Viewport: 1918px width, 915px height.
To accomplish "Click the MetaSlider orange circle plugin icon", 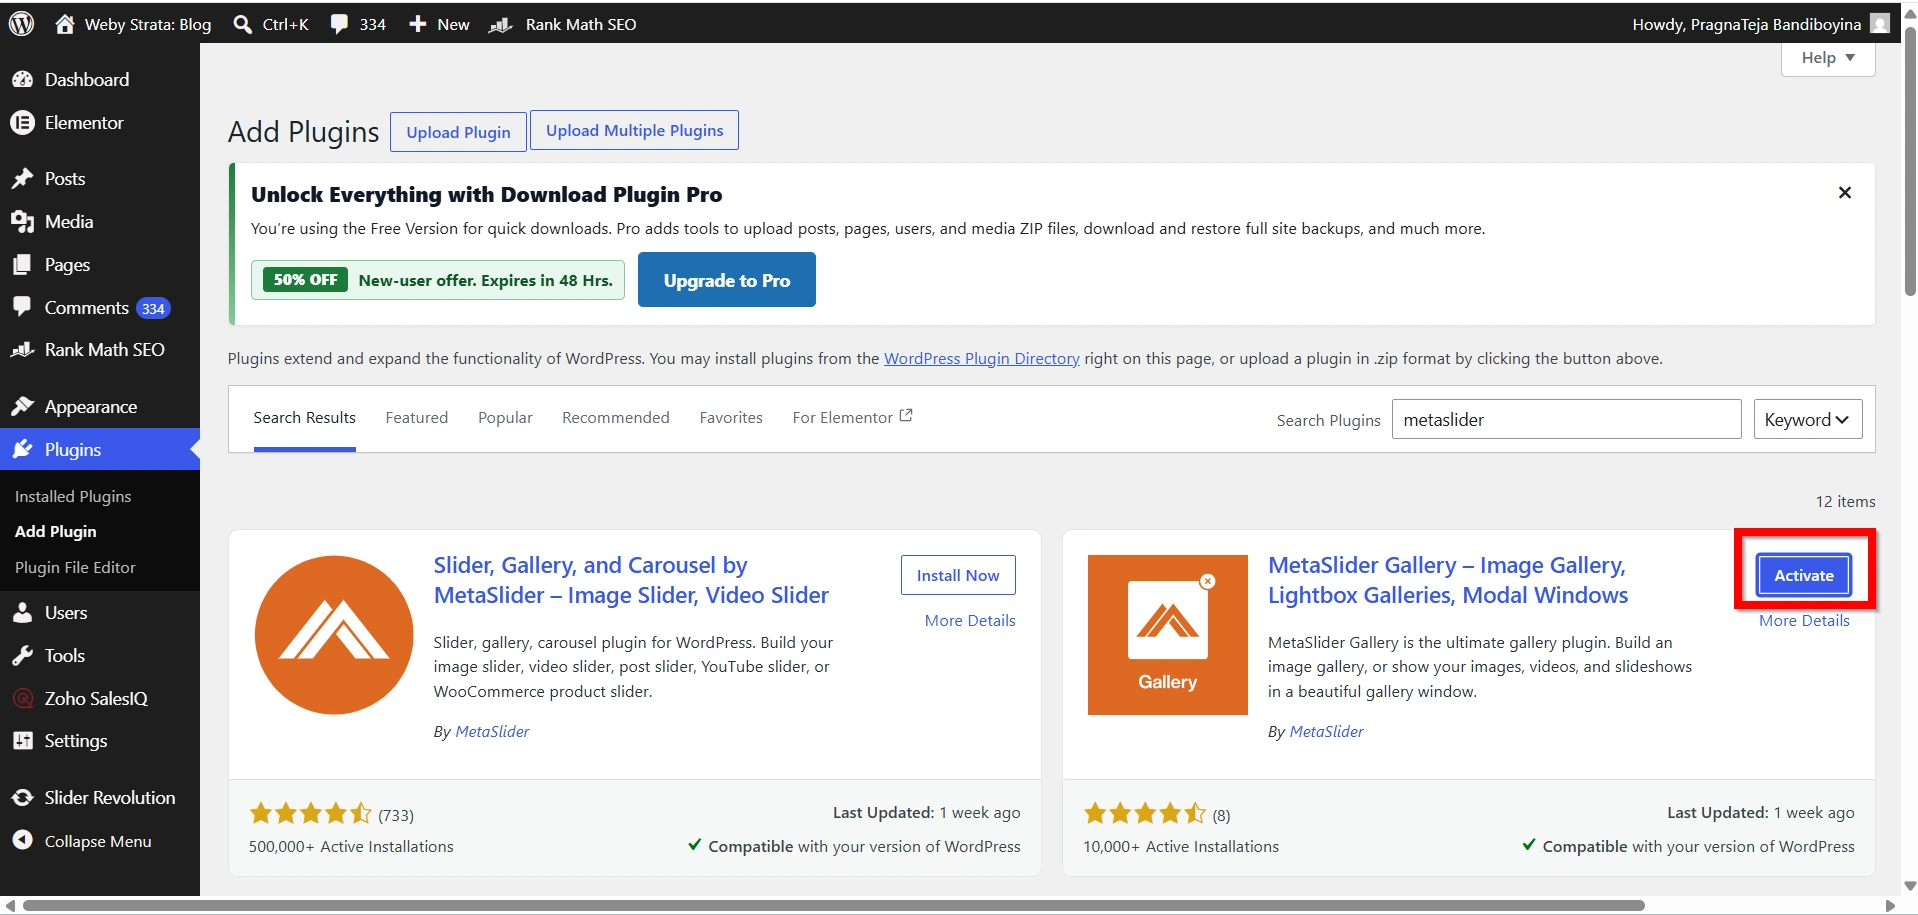I will (334, 635).
